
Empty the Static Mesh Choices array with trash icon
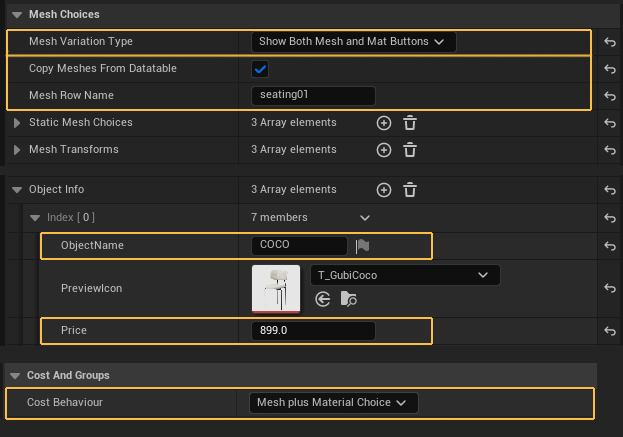(409, 123)
